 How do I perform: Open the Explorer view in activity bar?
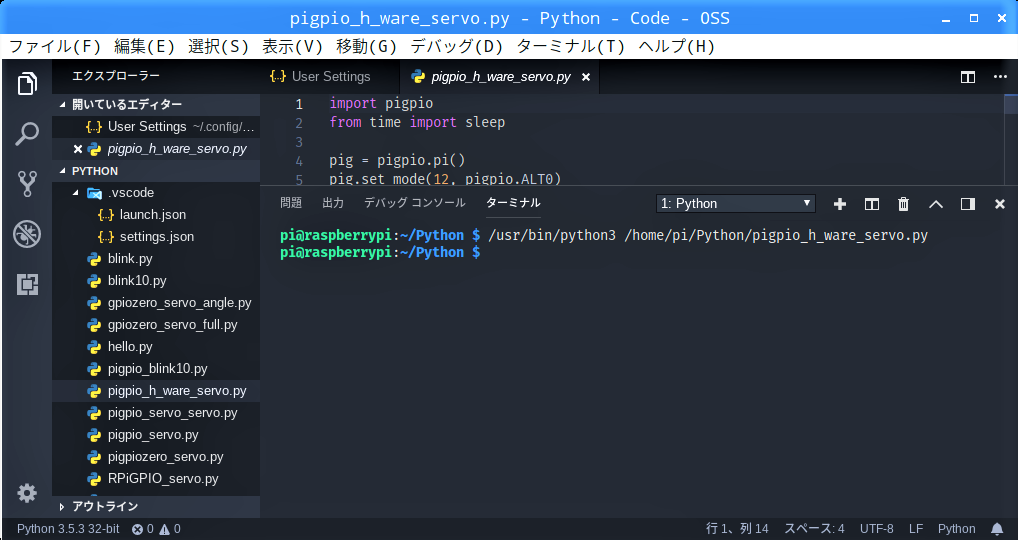(x=27, y=84)
